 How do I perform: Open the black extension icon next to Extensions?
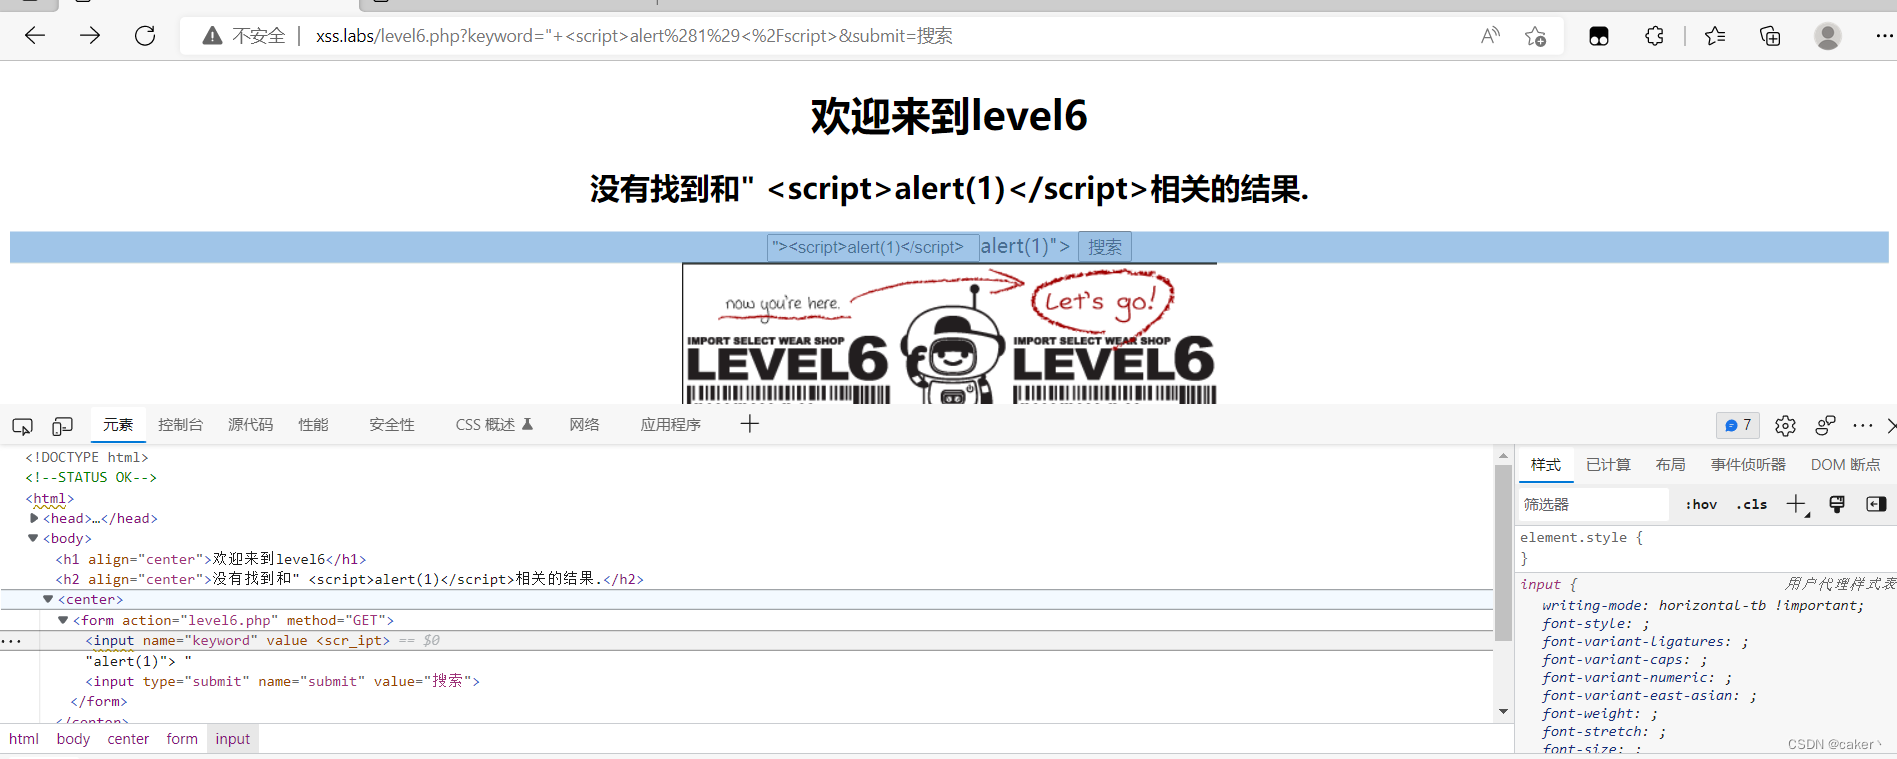(1599, 36)
